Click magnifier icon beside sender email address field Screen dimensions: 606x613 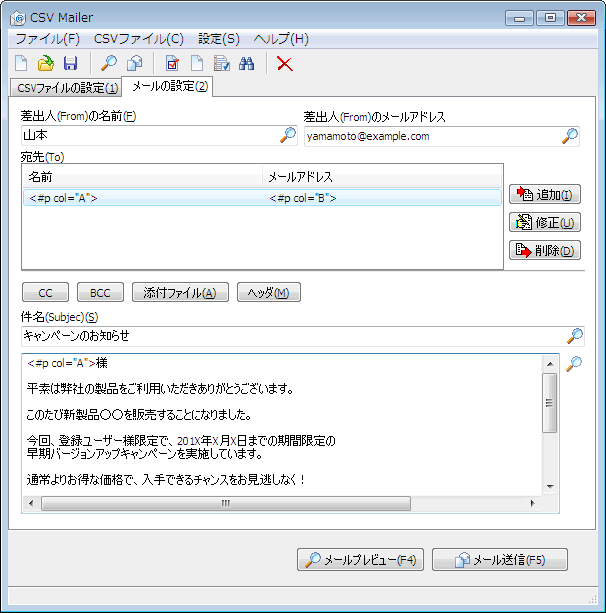570,136
